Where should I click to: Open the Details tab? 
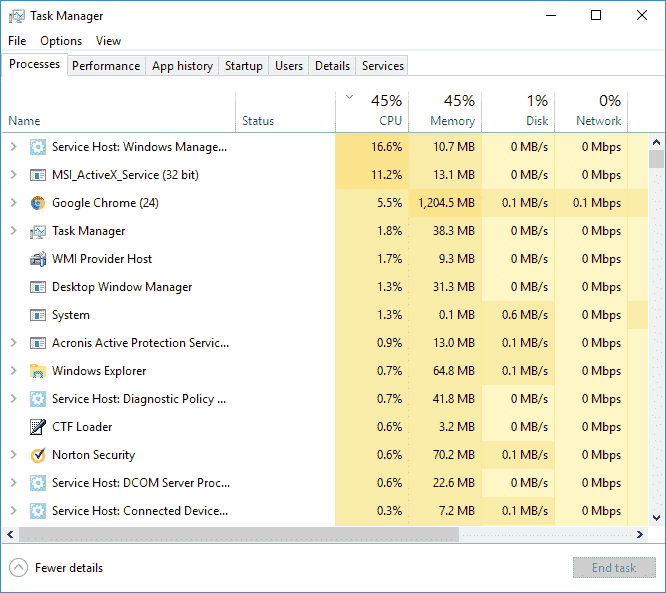tap(332, 66)
